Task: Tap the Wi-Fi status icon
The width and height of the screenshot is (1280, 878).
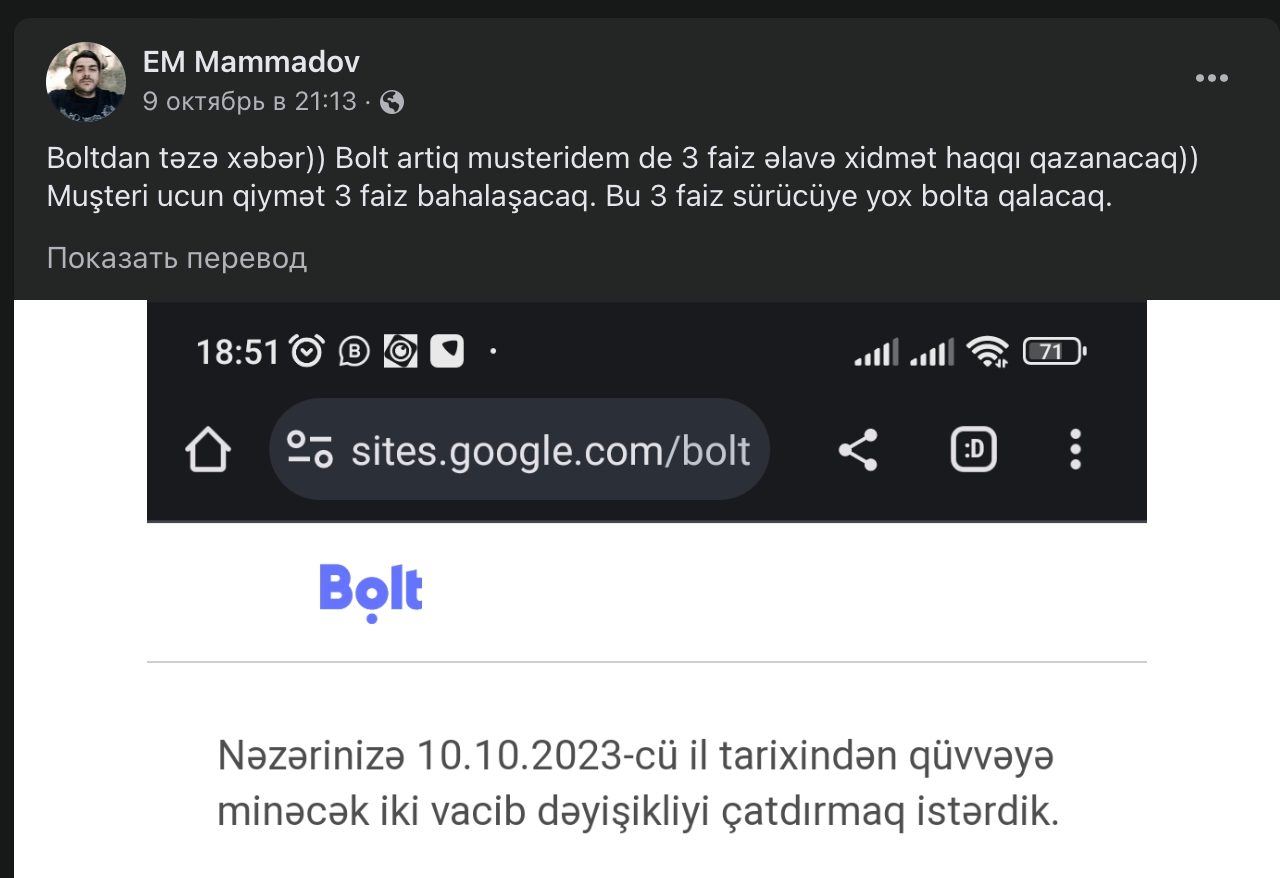Action: point(988,352)
